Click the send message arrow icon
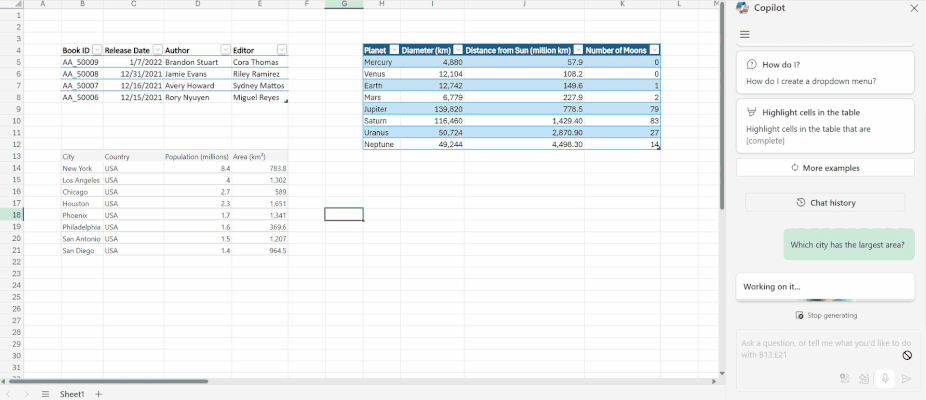Viewport: 926px width, 400px height. [907, 378]
